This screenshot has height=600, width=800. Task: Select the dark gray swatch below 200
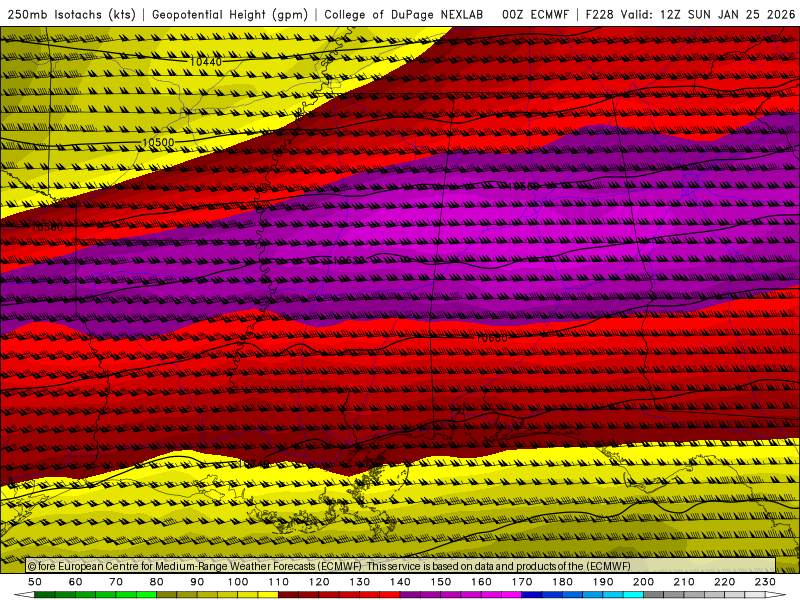pos(654,595)
